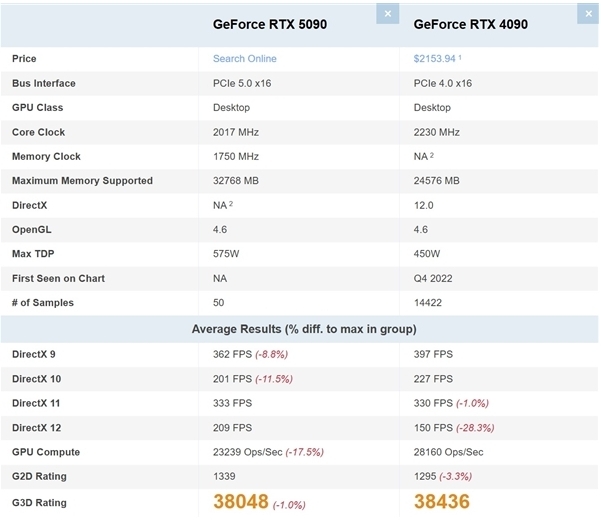Viewport: 601px width, 521px height.
Task: Click the 2230 MHz core clock value
Action: (437, 132)
